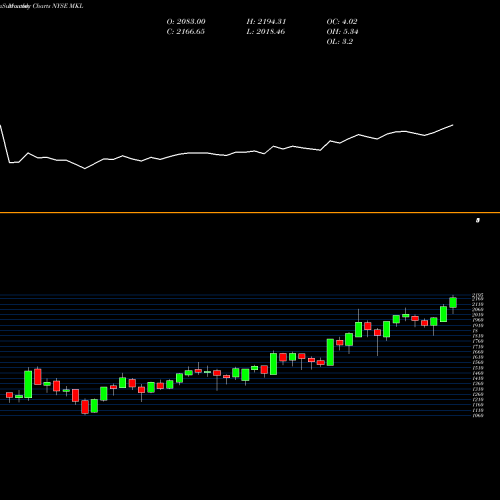
Task: Click the Charts NYSE MKL chart title
Action: [x=58, y=6]
